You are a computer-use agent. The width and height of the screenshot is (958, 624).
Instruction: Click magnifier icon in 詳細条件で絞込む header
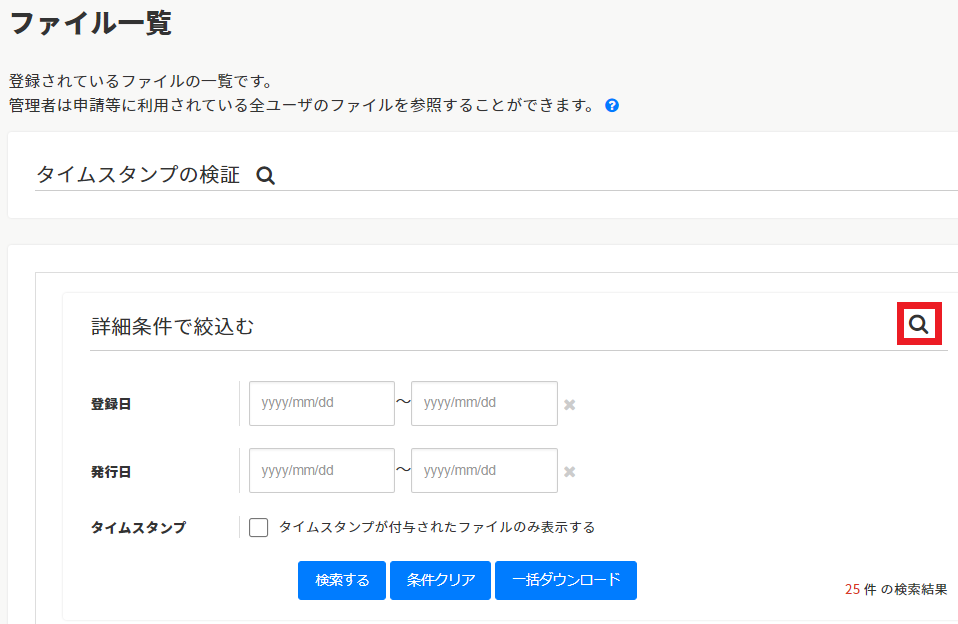pos(918,324)
